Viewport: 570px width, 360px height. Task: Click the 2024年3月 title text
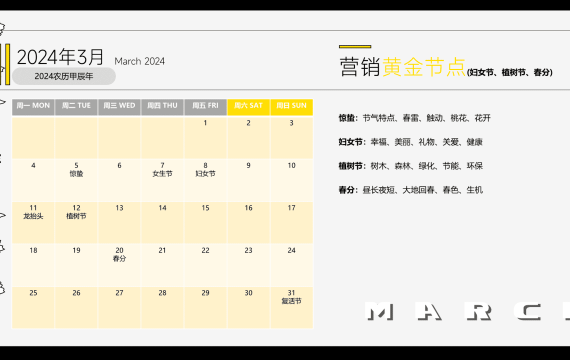click(x=60, y=57)
